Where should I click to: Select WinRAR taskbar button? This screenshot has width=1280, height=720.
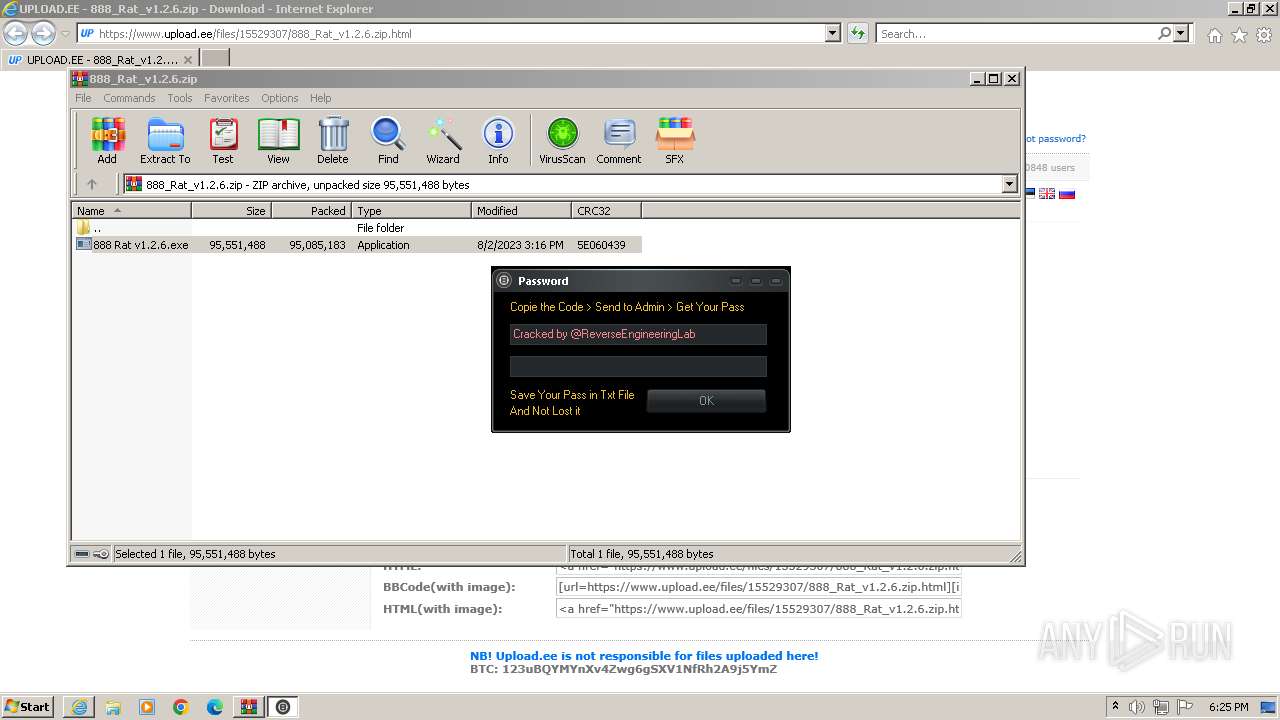[249, 707]
